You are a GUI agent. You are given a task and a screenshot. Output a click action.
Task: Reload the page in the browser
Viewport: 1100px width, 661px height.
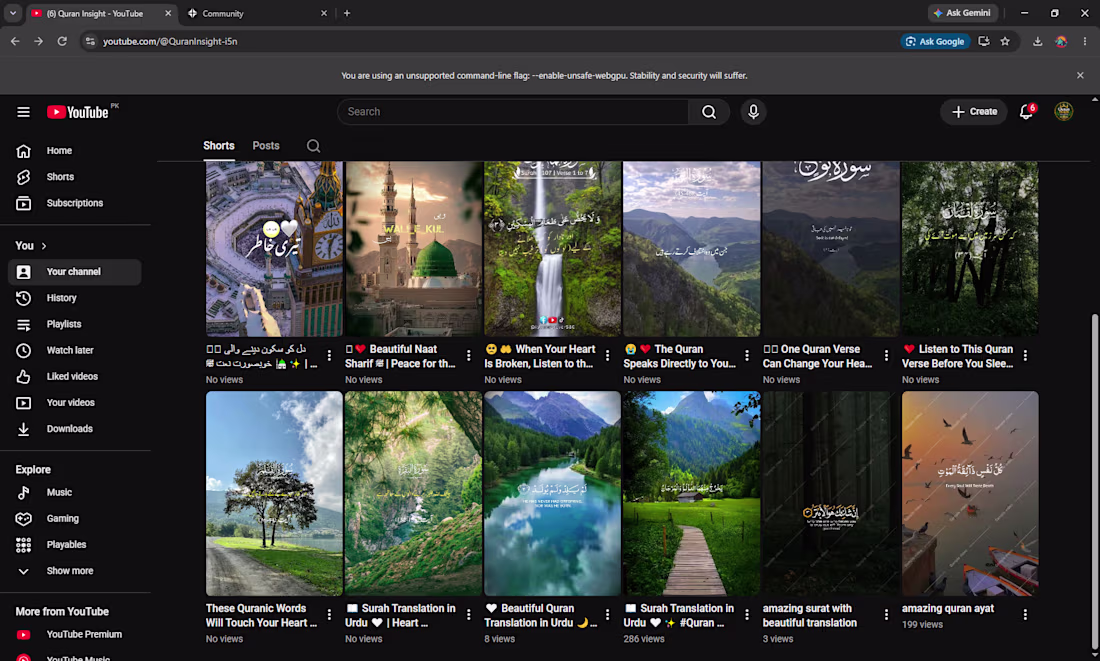point(62,41)
